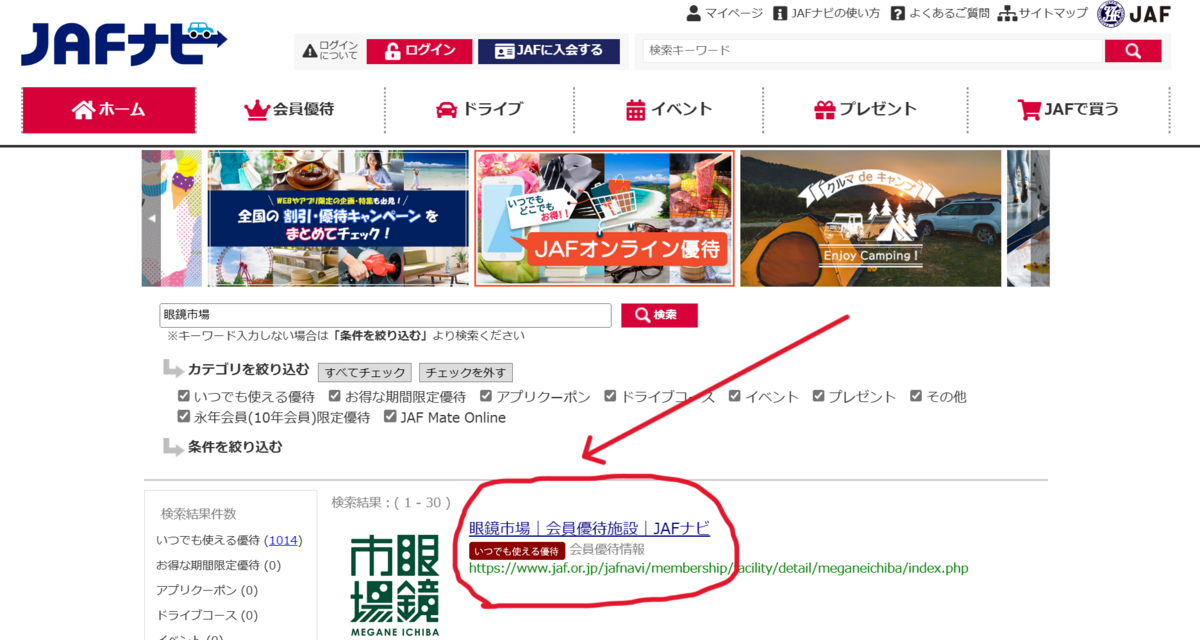Disable the JAF Mate Online checkbox
The width and height of the screenshot is (1200, 640).
pyautogui.click(x=390, y=417)
